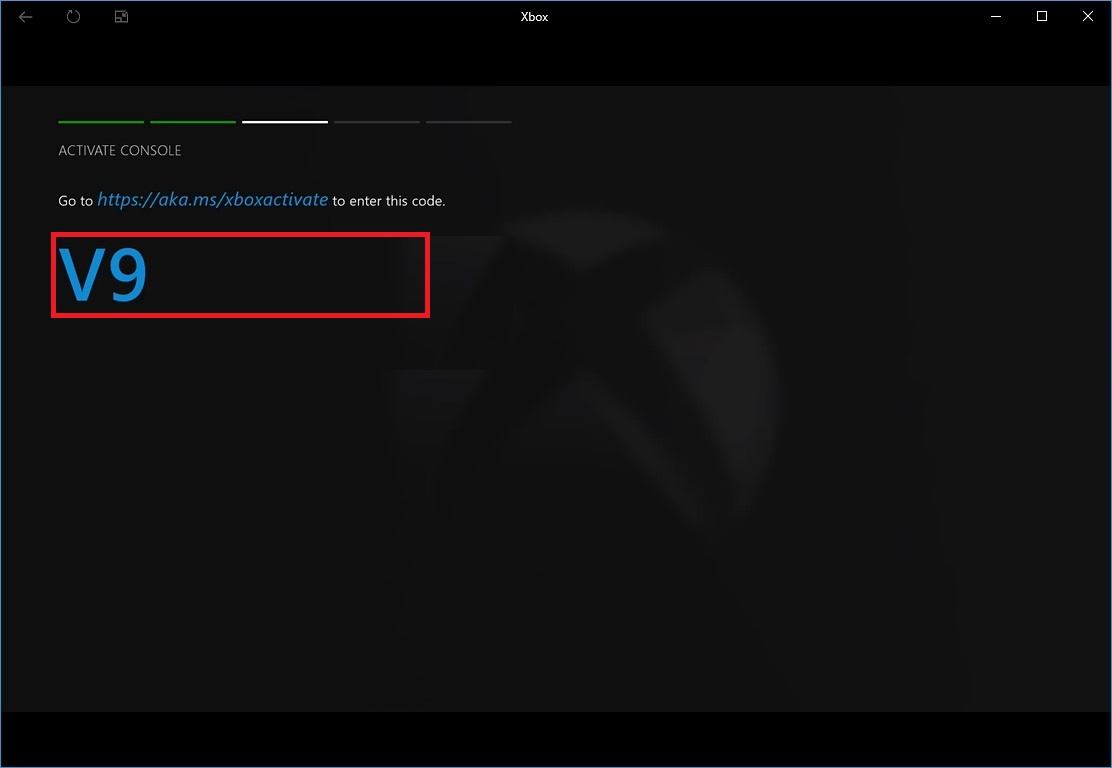Image resolution: width=1112 pixels, height=768 pixels.
Task: Click the Xbox title in the title bar
Action: [x=534, y=16]
